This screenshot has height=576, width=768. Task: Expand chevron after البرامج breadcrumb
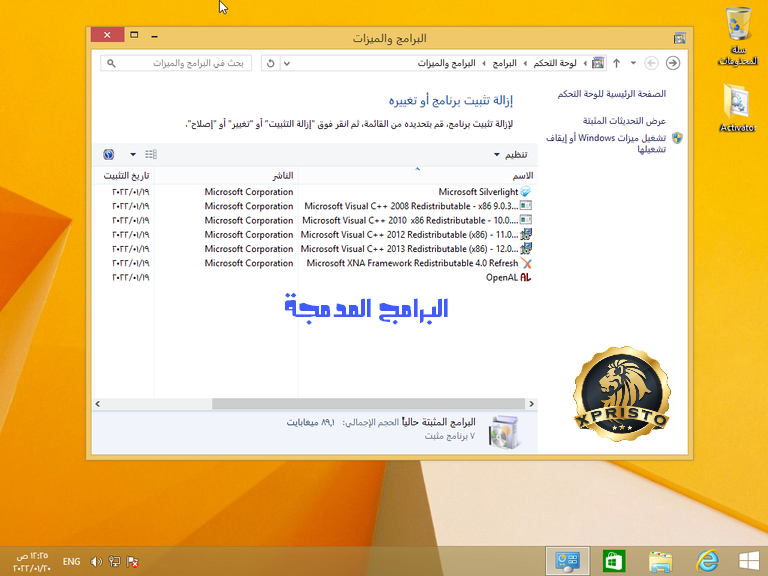[484, 63]
